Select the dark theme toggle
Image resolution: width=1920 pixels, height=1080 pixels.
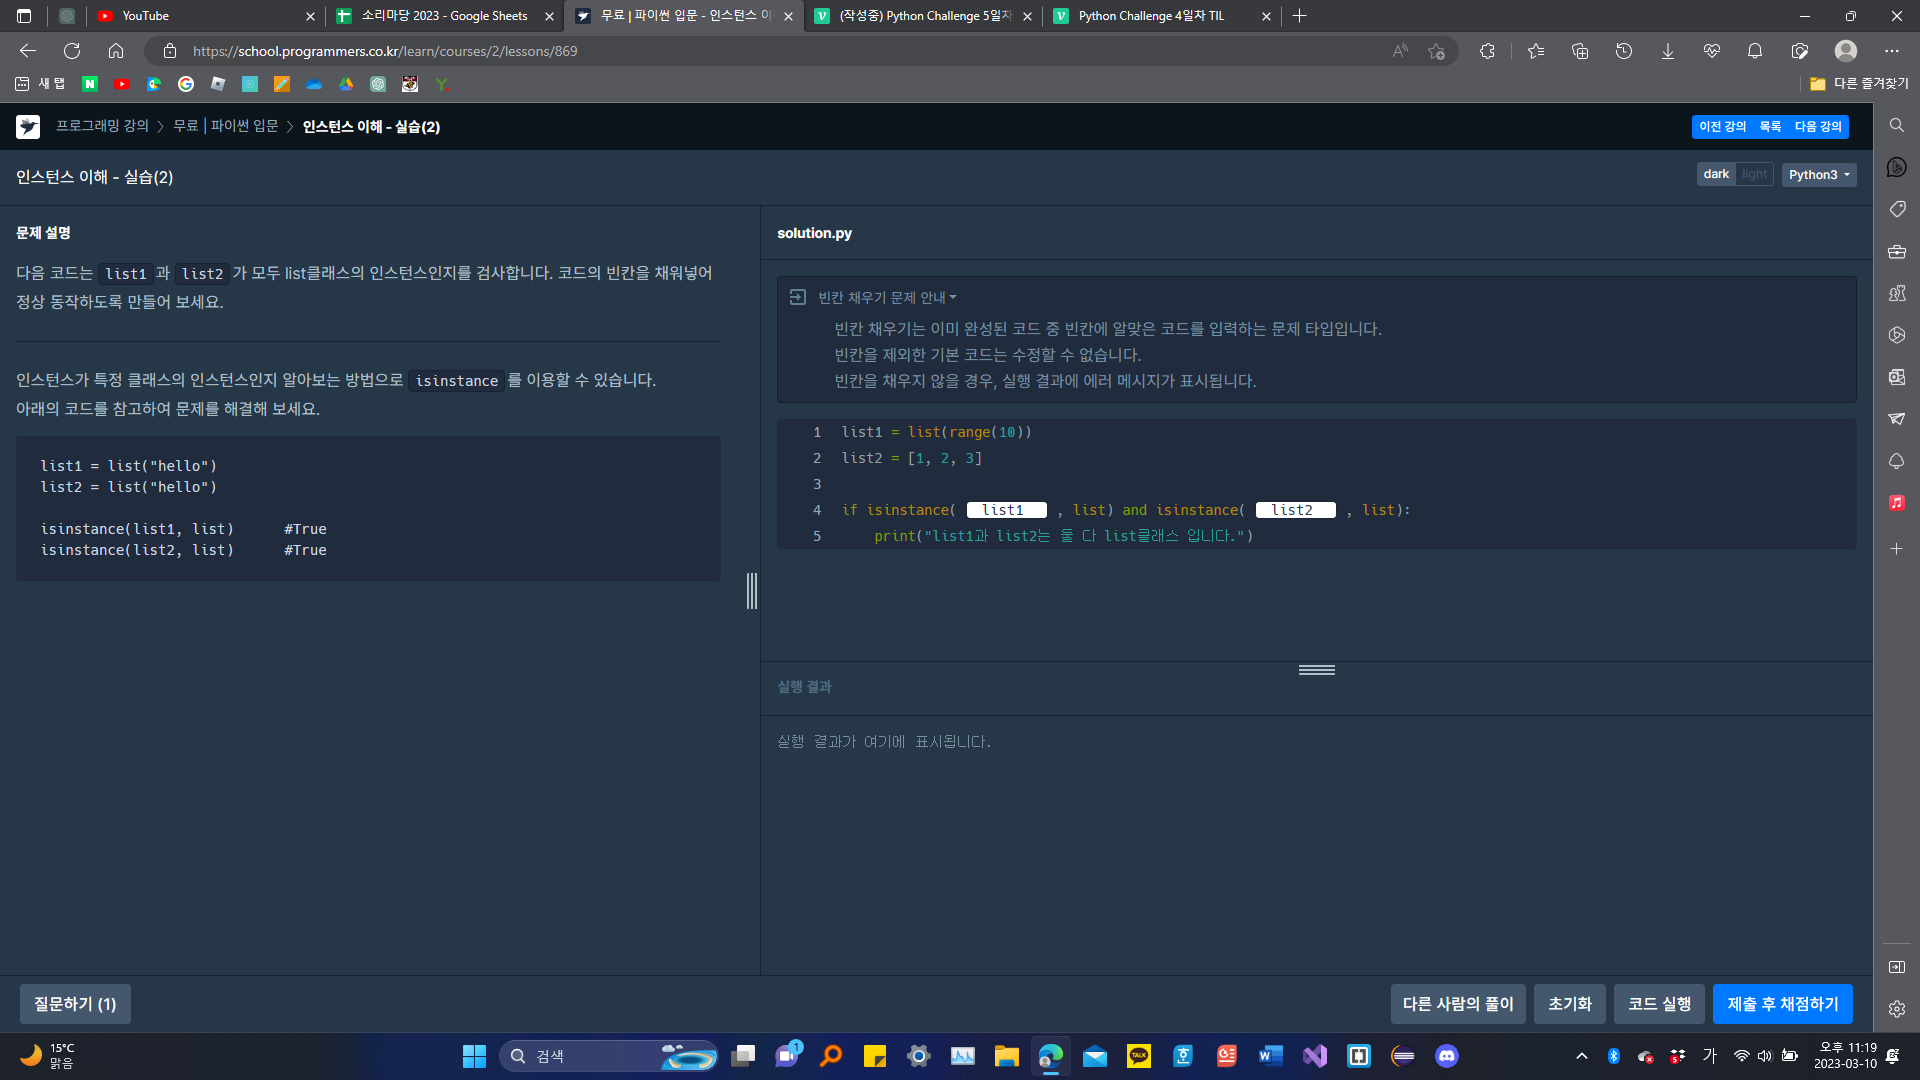[x=1716, y=174]
